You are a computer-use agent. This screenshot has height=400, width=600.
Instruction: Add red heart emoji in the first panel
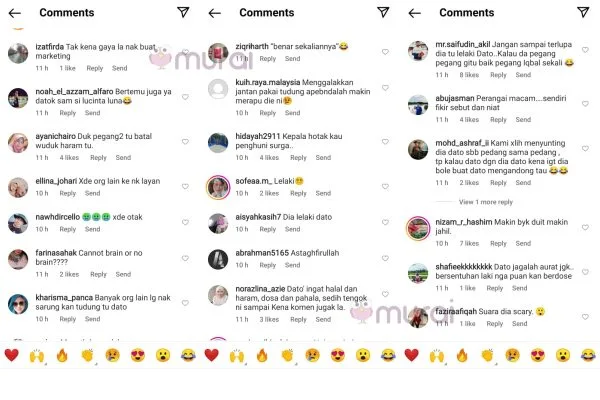pos(11,355)
